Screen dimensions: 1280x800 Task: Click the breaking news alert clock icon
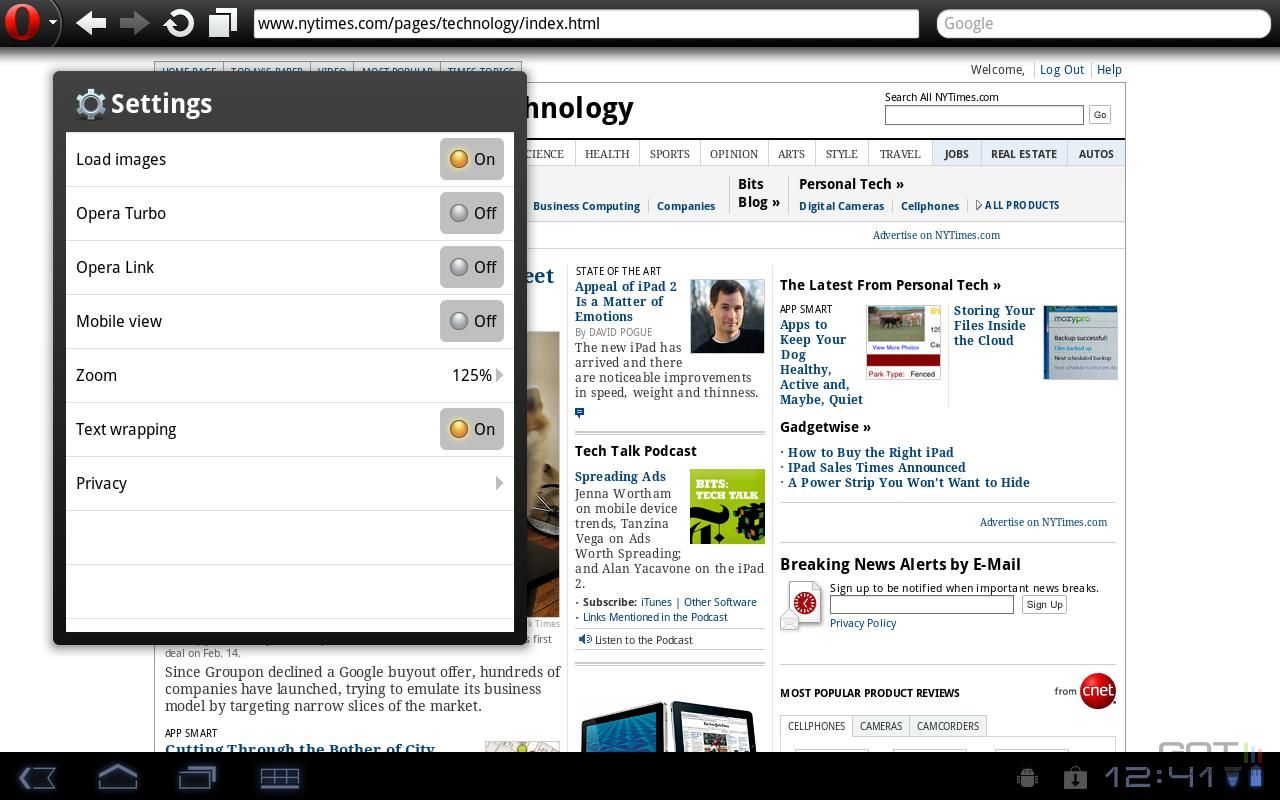[803, 604]
